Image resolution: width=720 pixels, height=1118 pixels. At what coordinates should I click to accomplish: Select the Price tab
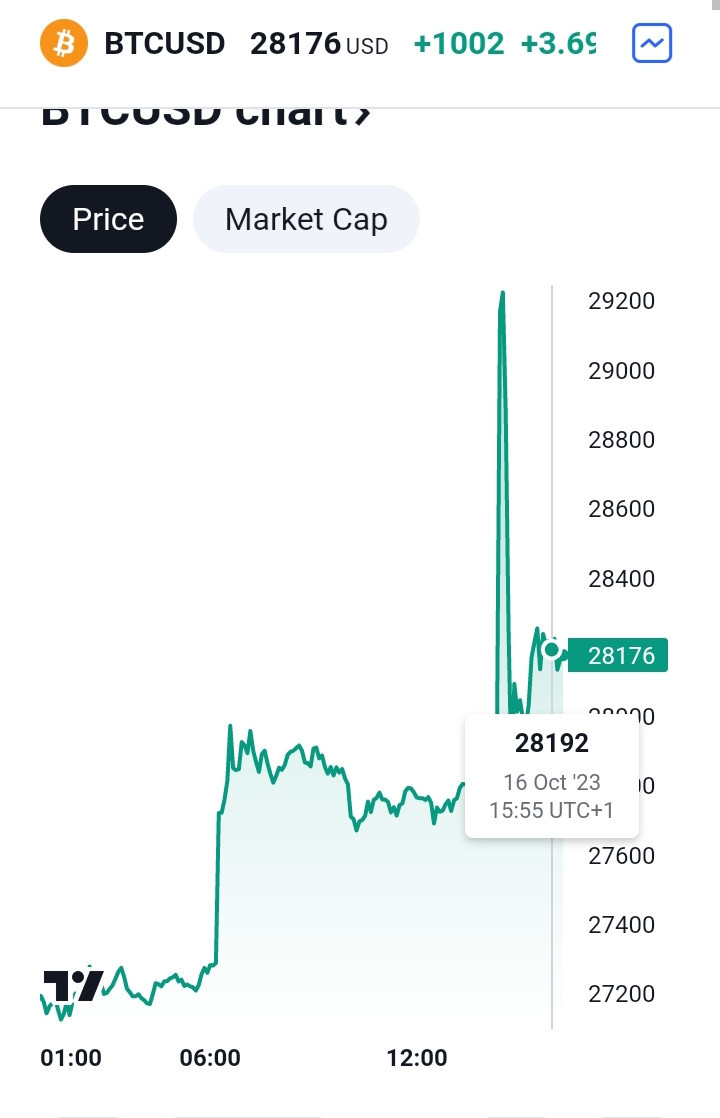point(108,219)
